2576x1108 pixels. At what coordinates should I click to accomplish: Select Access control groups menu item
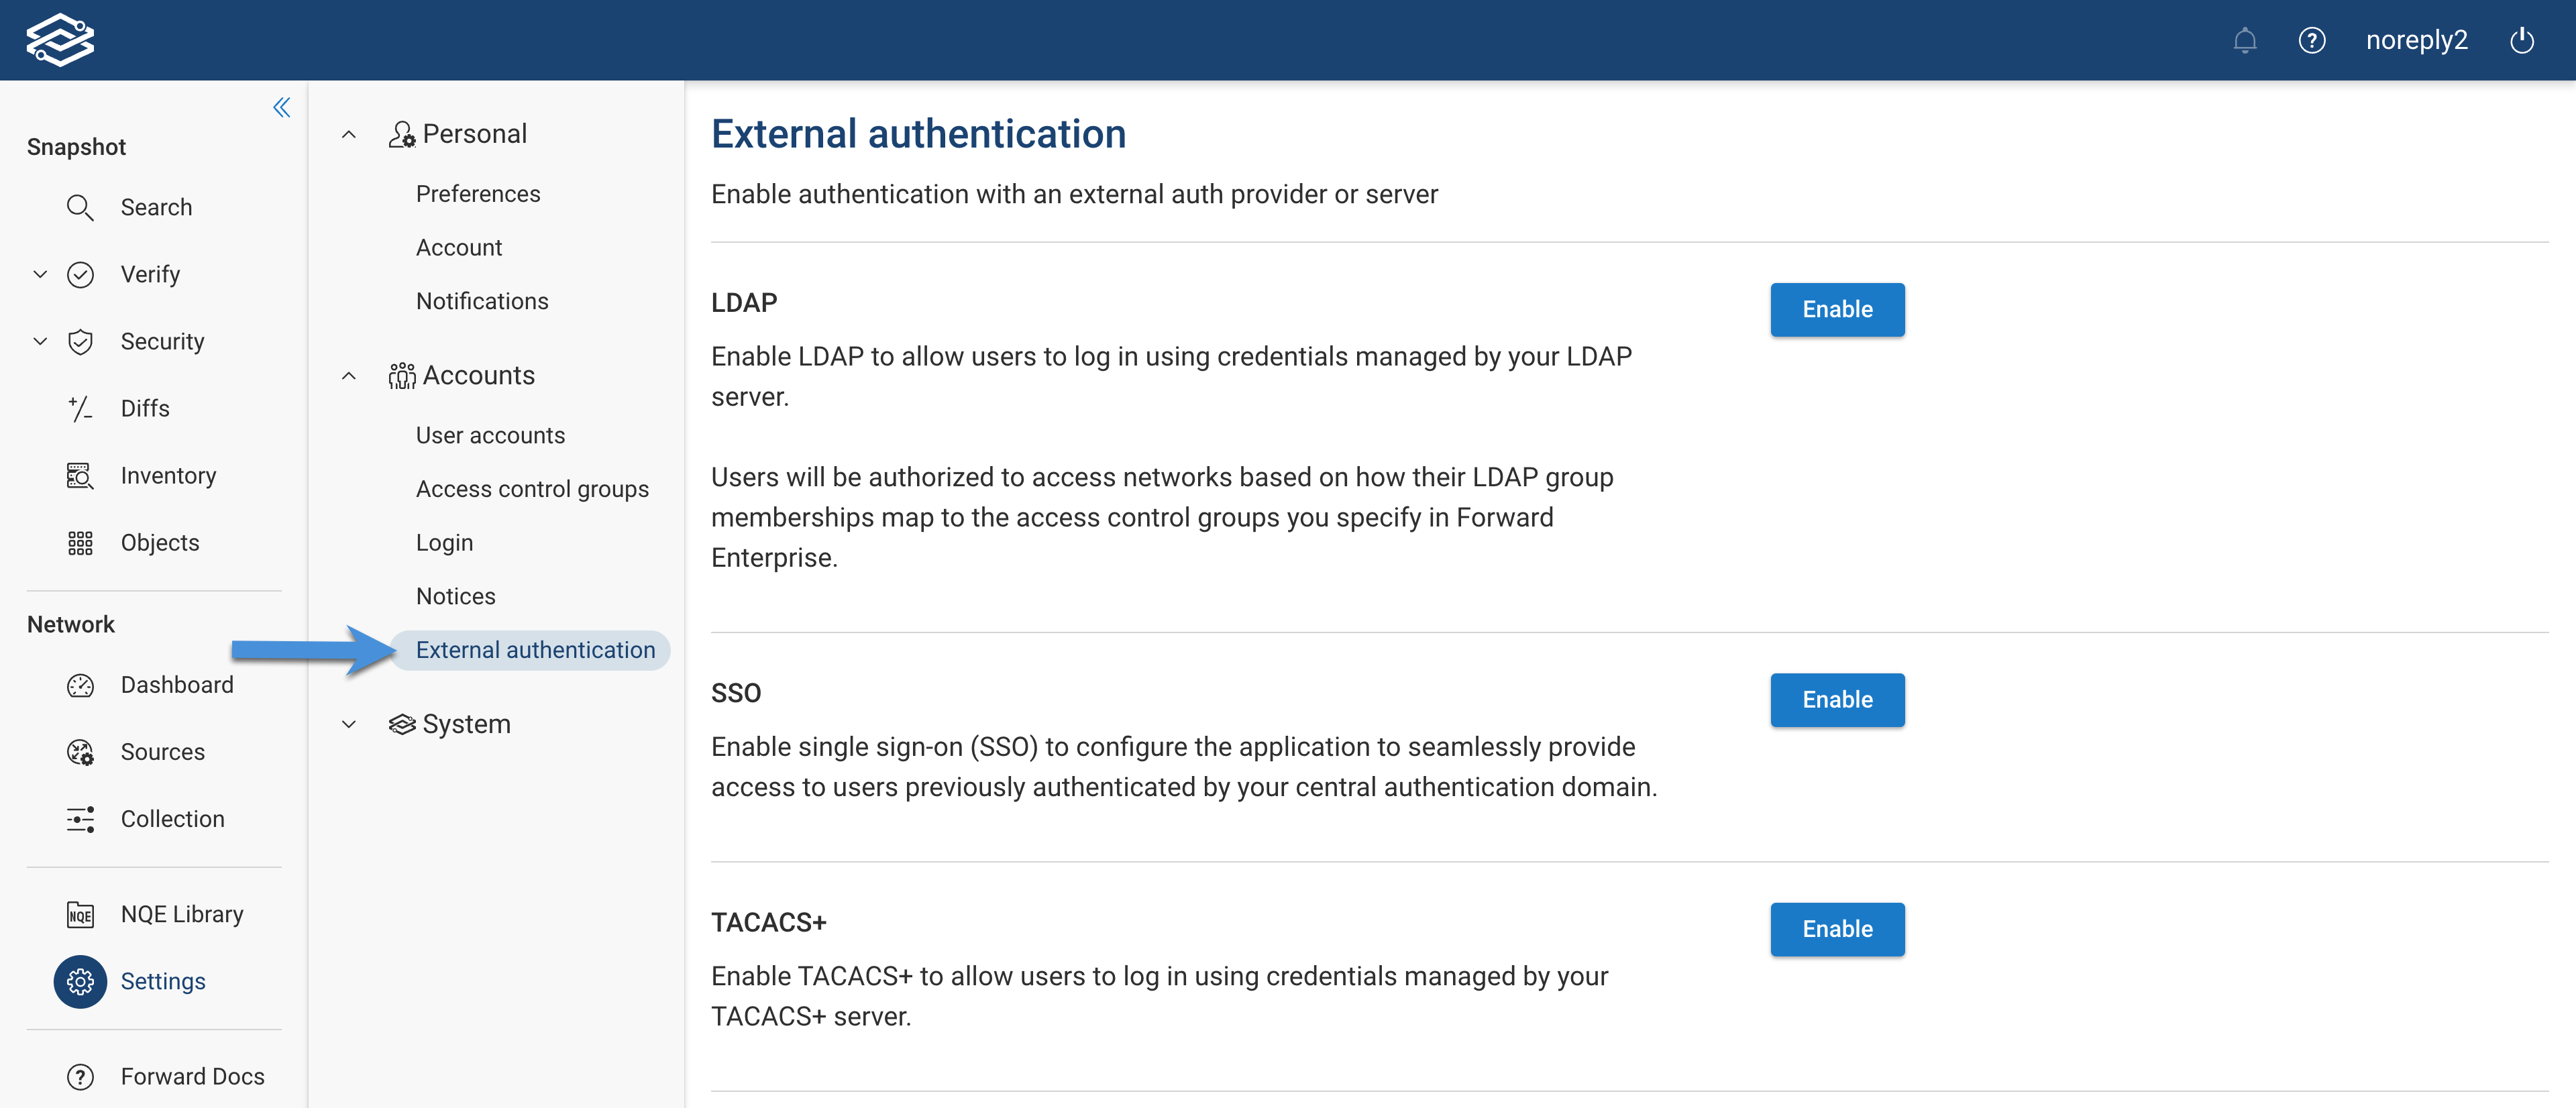(x=532, y=489)
